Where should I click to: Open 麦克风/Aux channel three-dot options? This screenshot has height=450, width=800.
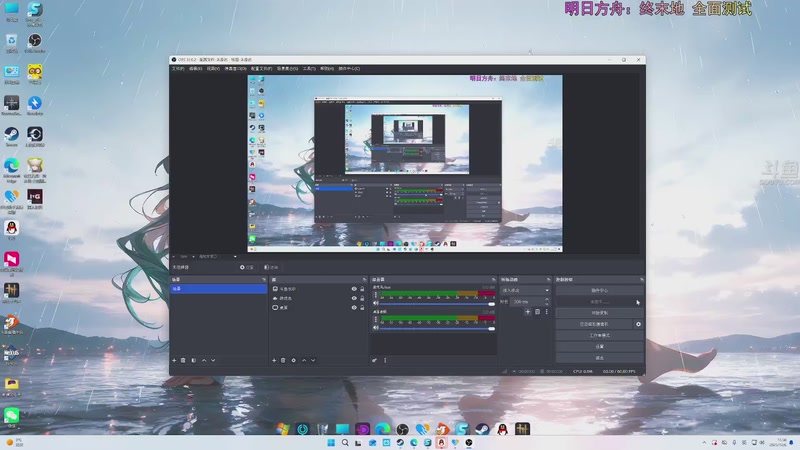click(376, 295)
